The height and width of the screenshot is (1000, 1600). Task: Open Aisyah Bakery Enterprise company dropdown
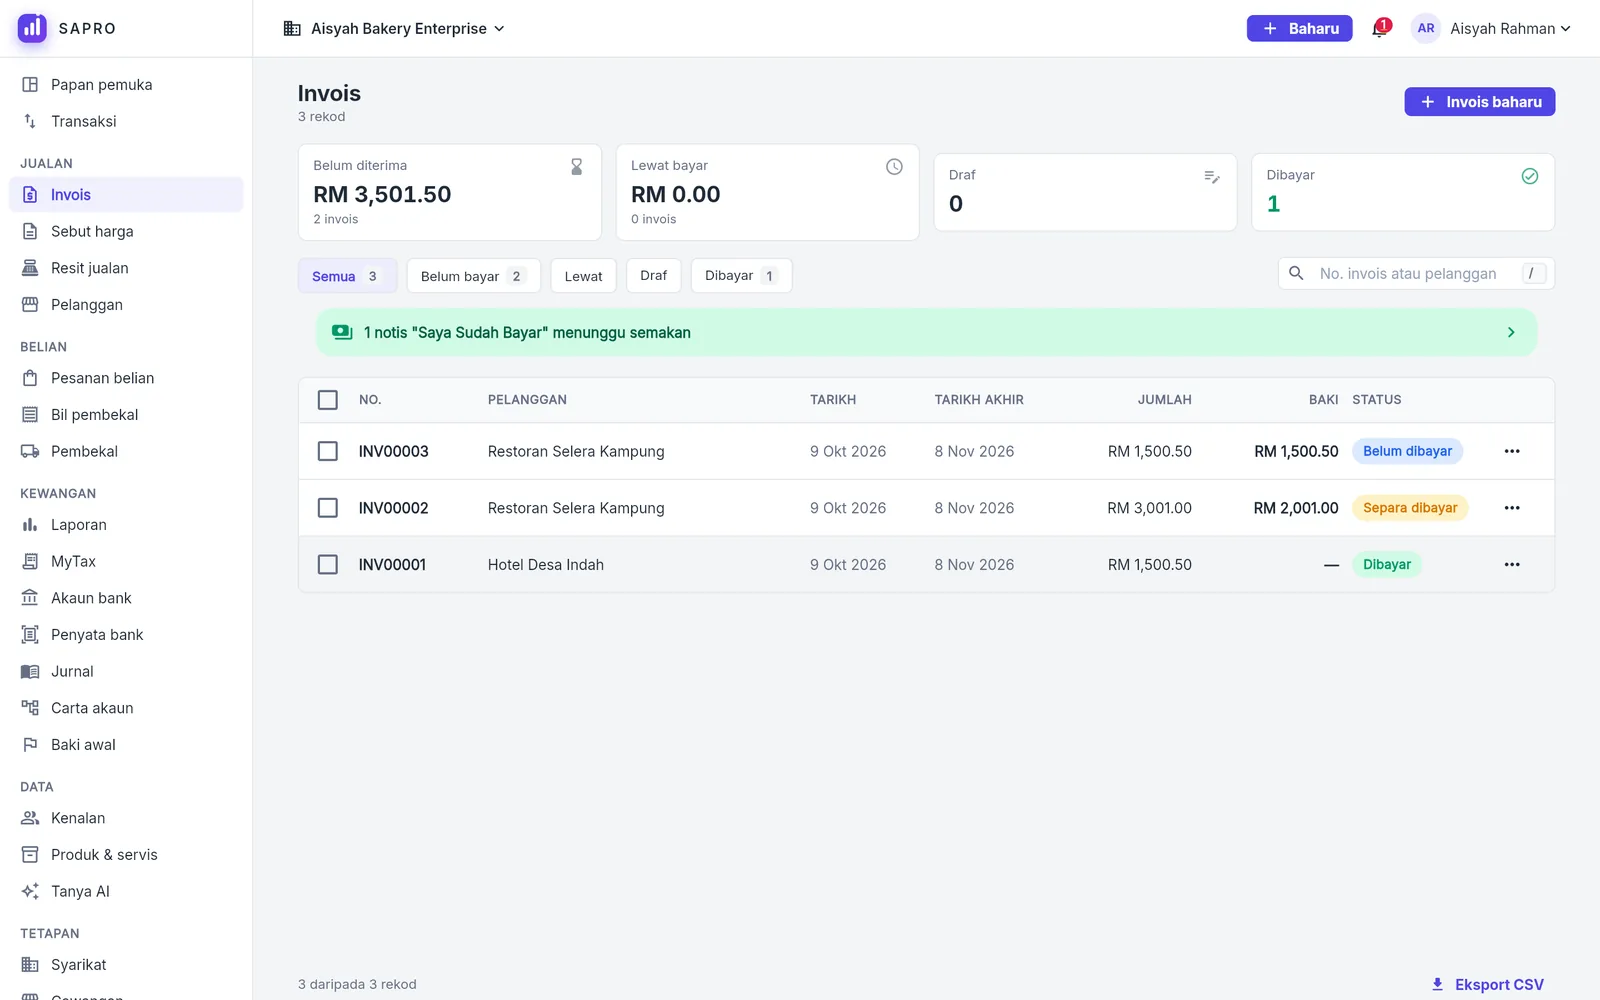tap(394, 28)
